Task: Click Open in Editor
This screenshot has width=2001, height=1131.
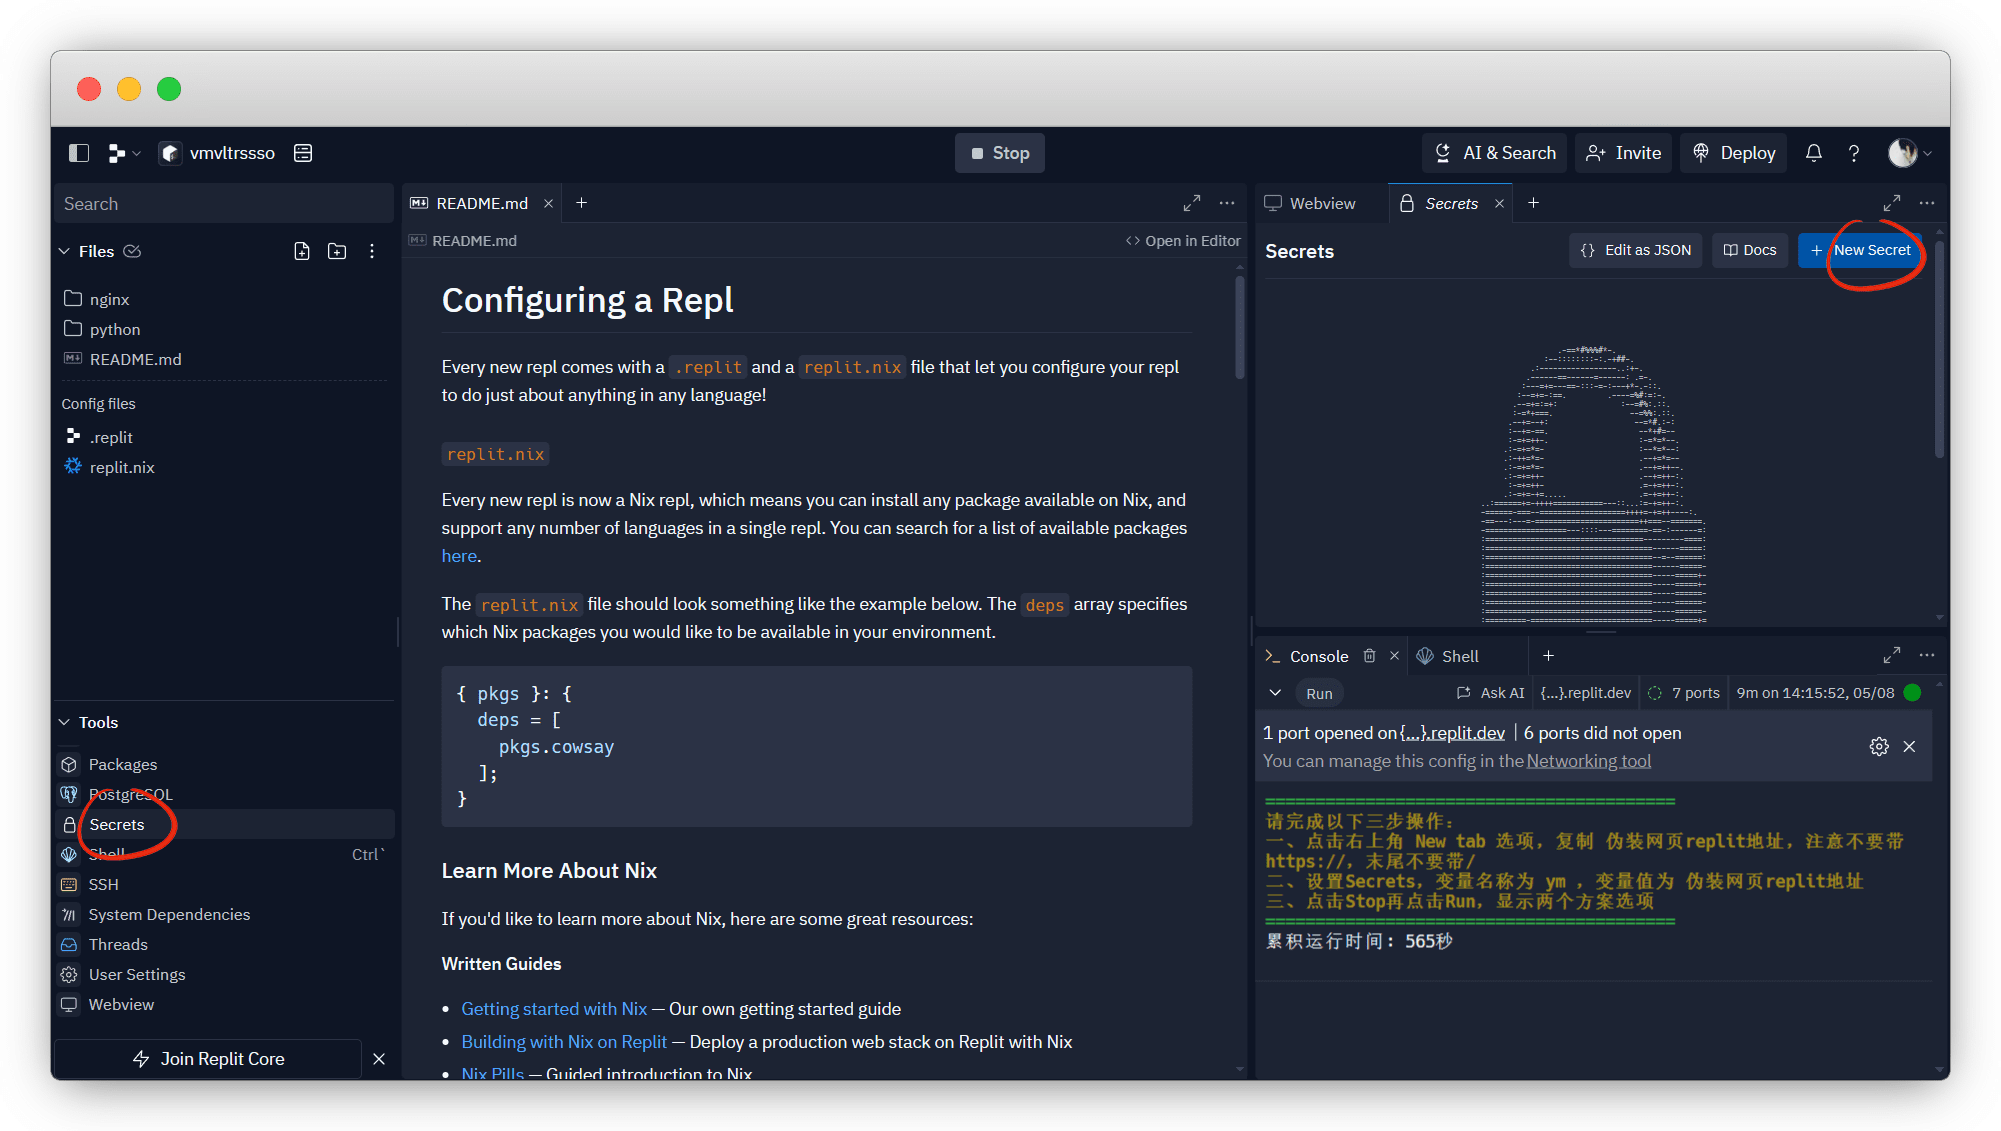Action: tap(1183, 241)
